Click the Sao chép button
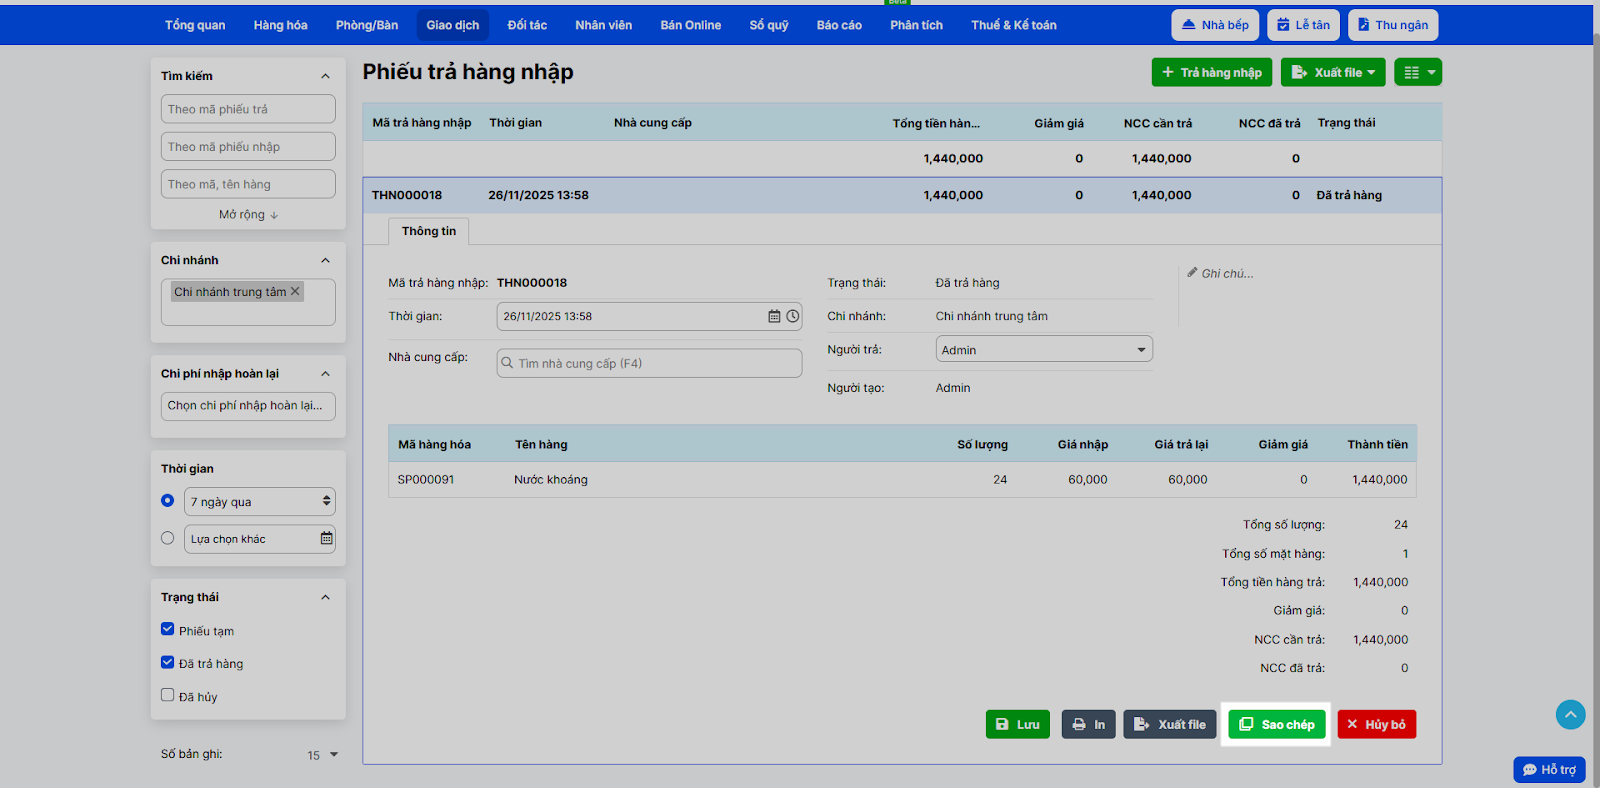The height and width of the screenshot is (788, 1600). click(x=1277, y=724)
